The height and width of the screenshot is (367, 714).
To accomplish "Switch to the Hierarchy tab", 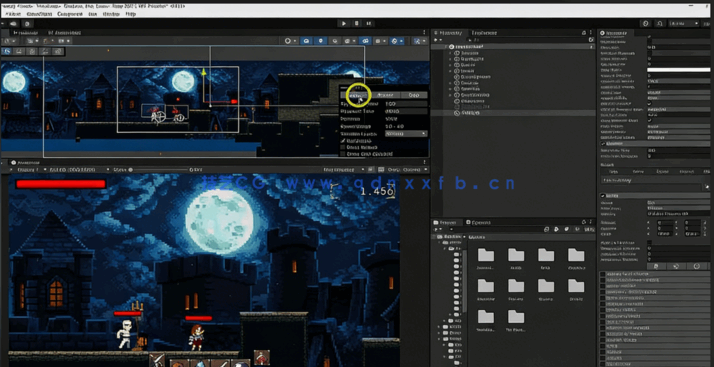I will pyautogui.click(x=449, y=33).
